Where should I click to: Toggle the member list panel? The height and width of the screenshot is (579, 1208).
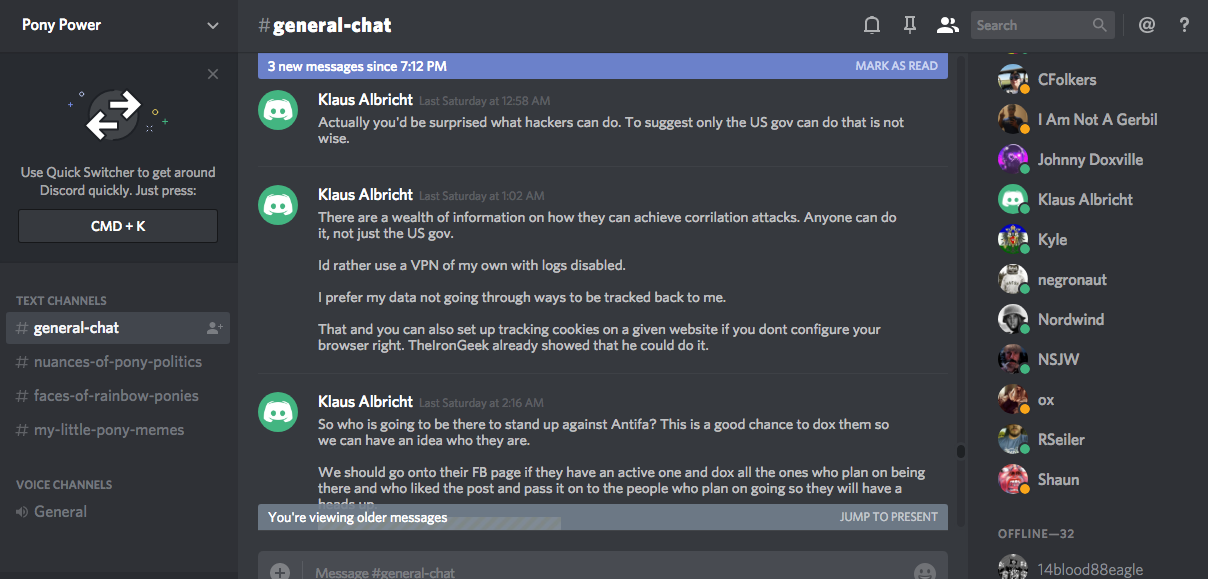947,25
